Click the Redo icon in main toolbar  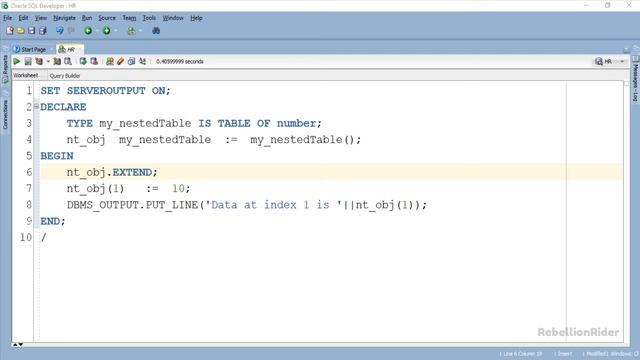71,31
